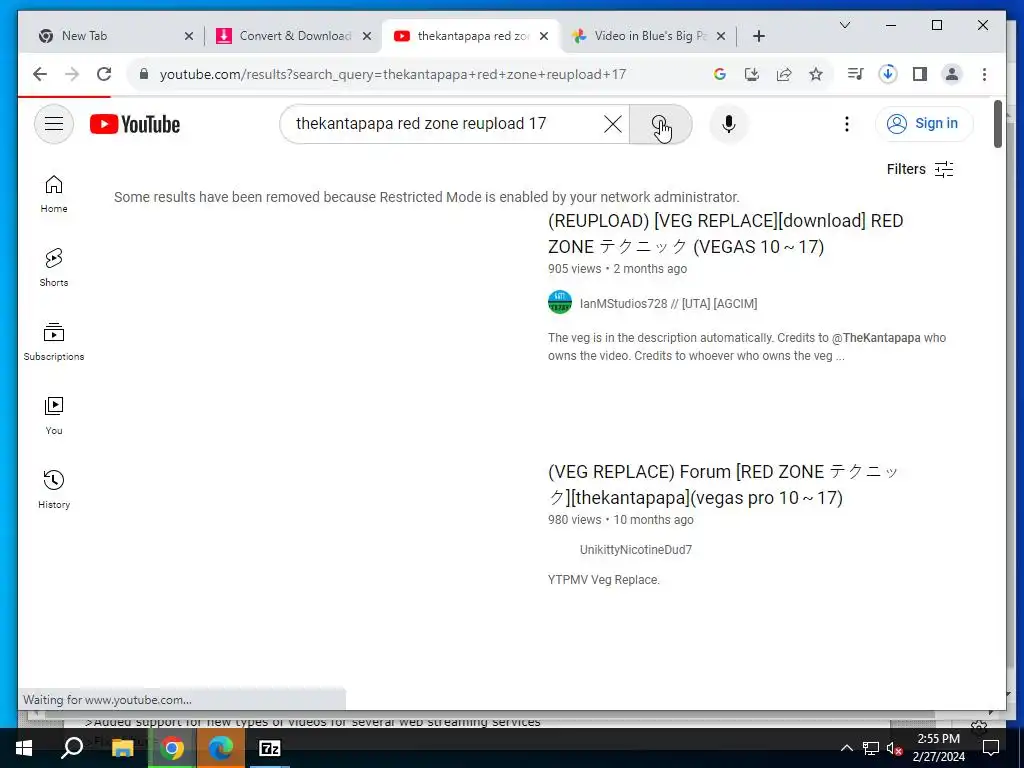
Task: Open YouTube settings three-dot menu
Action: click(846, 123)
